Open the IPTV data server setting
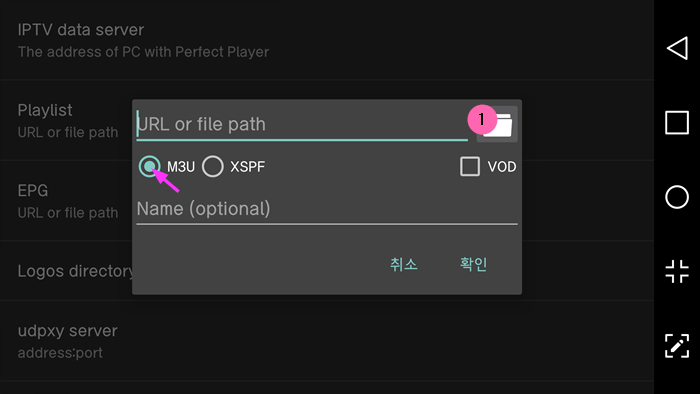Viewport: 700px width, 394px height. pyautogui.click(x=327, y=40)
